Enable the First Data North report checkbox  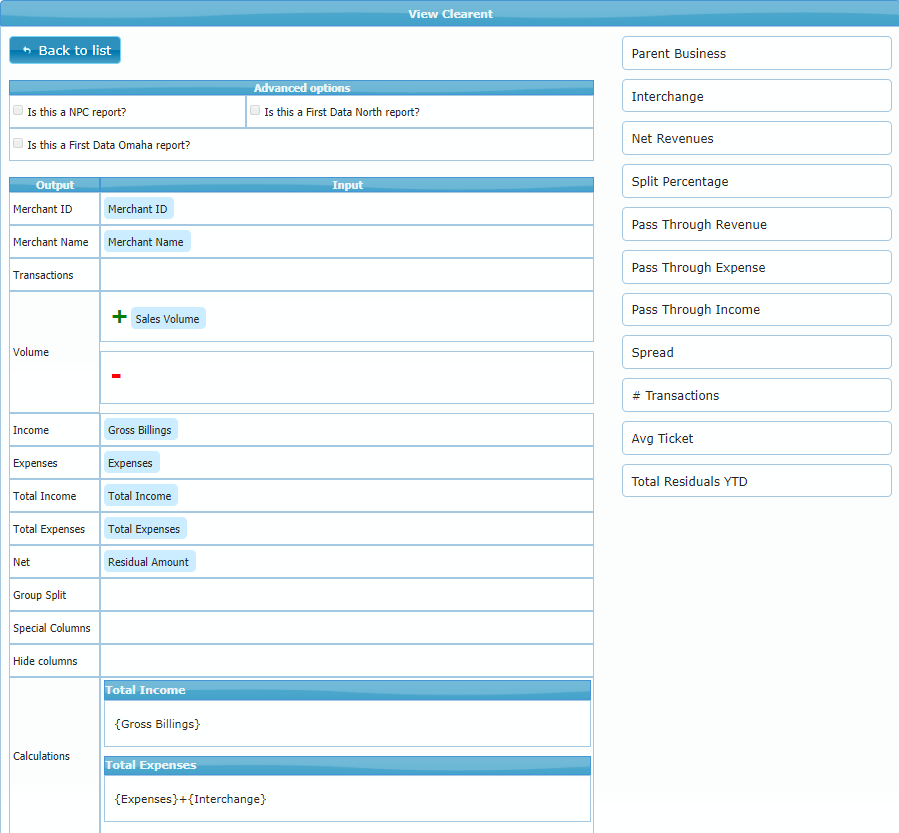click(x=255, y=111)
